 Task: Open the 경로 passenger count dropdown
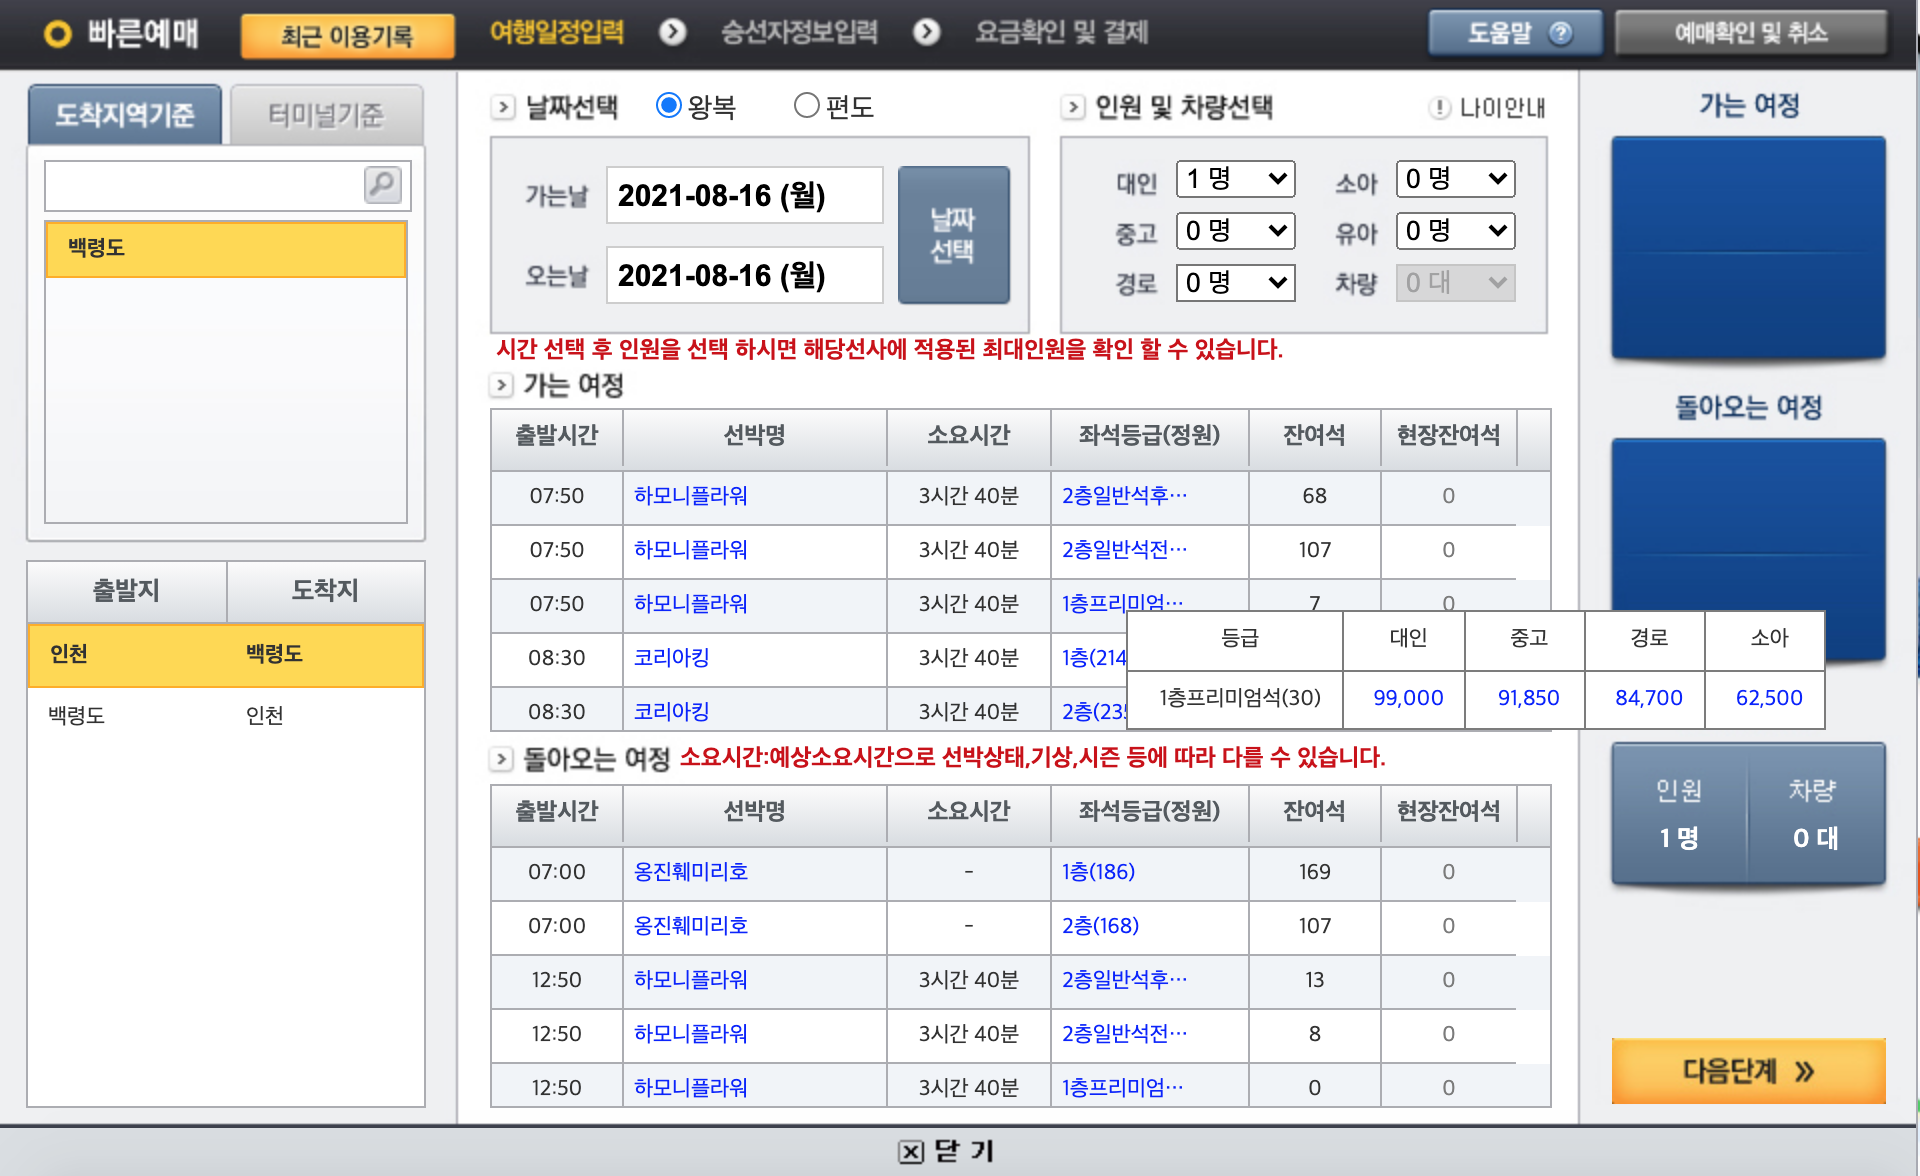tap(1235, 283)
